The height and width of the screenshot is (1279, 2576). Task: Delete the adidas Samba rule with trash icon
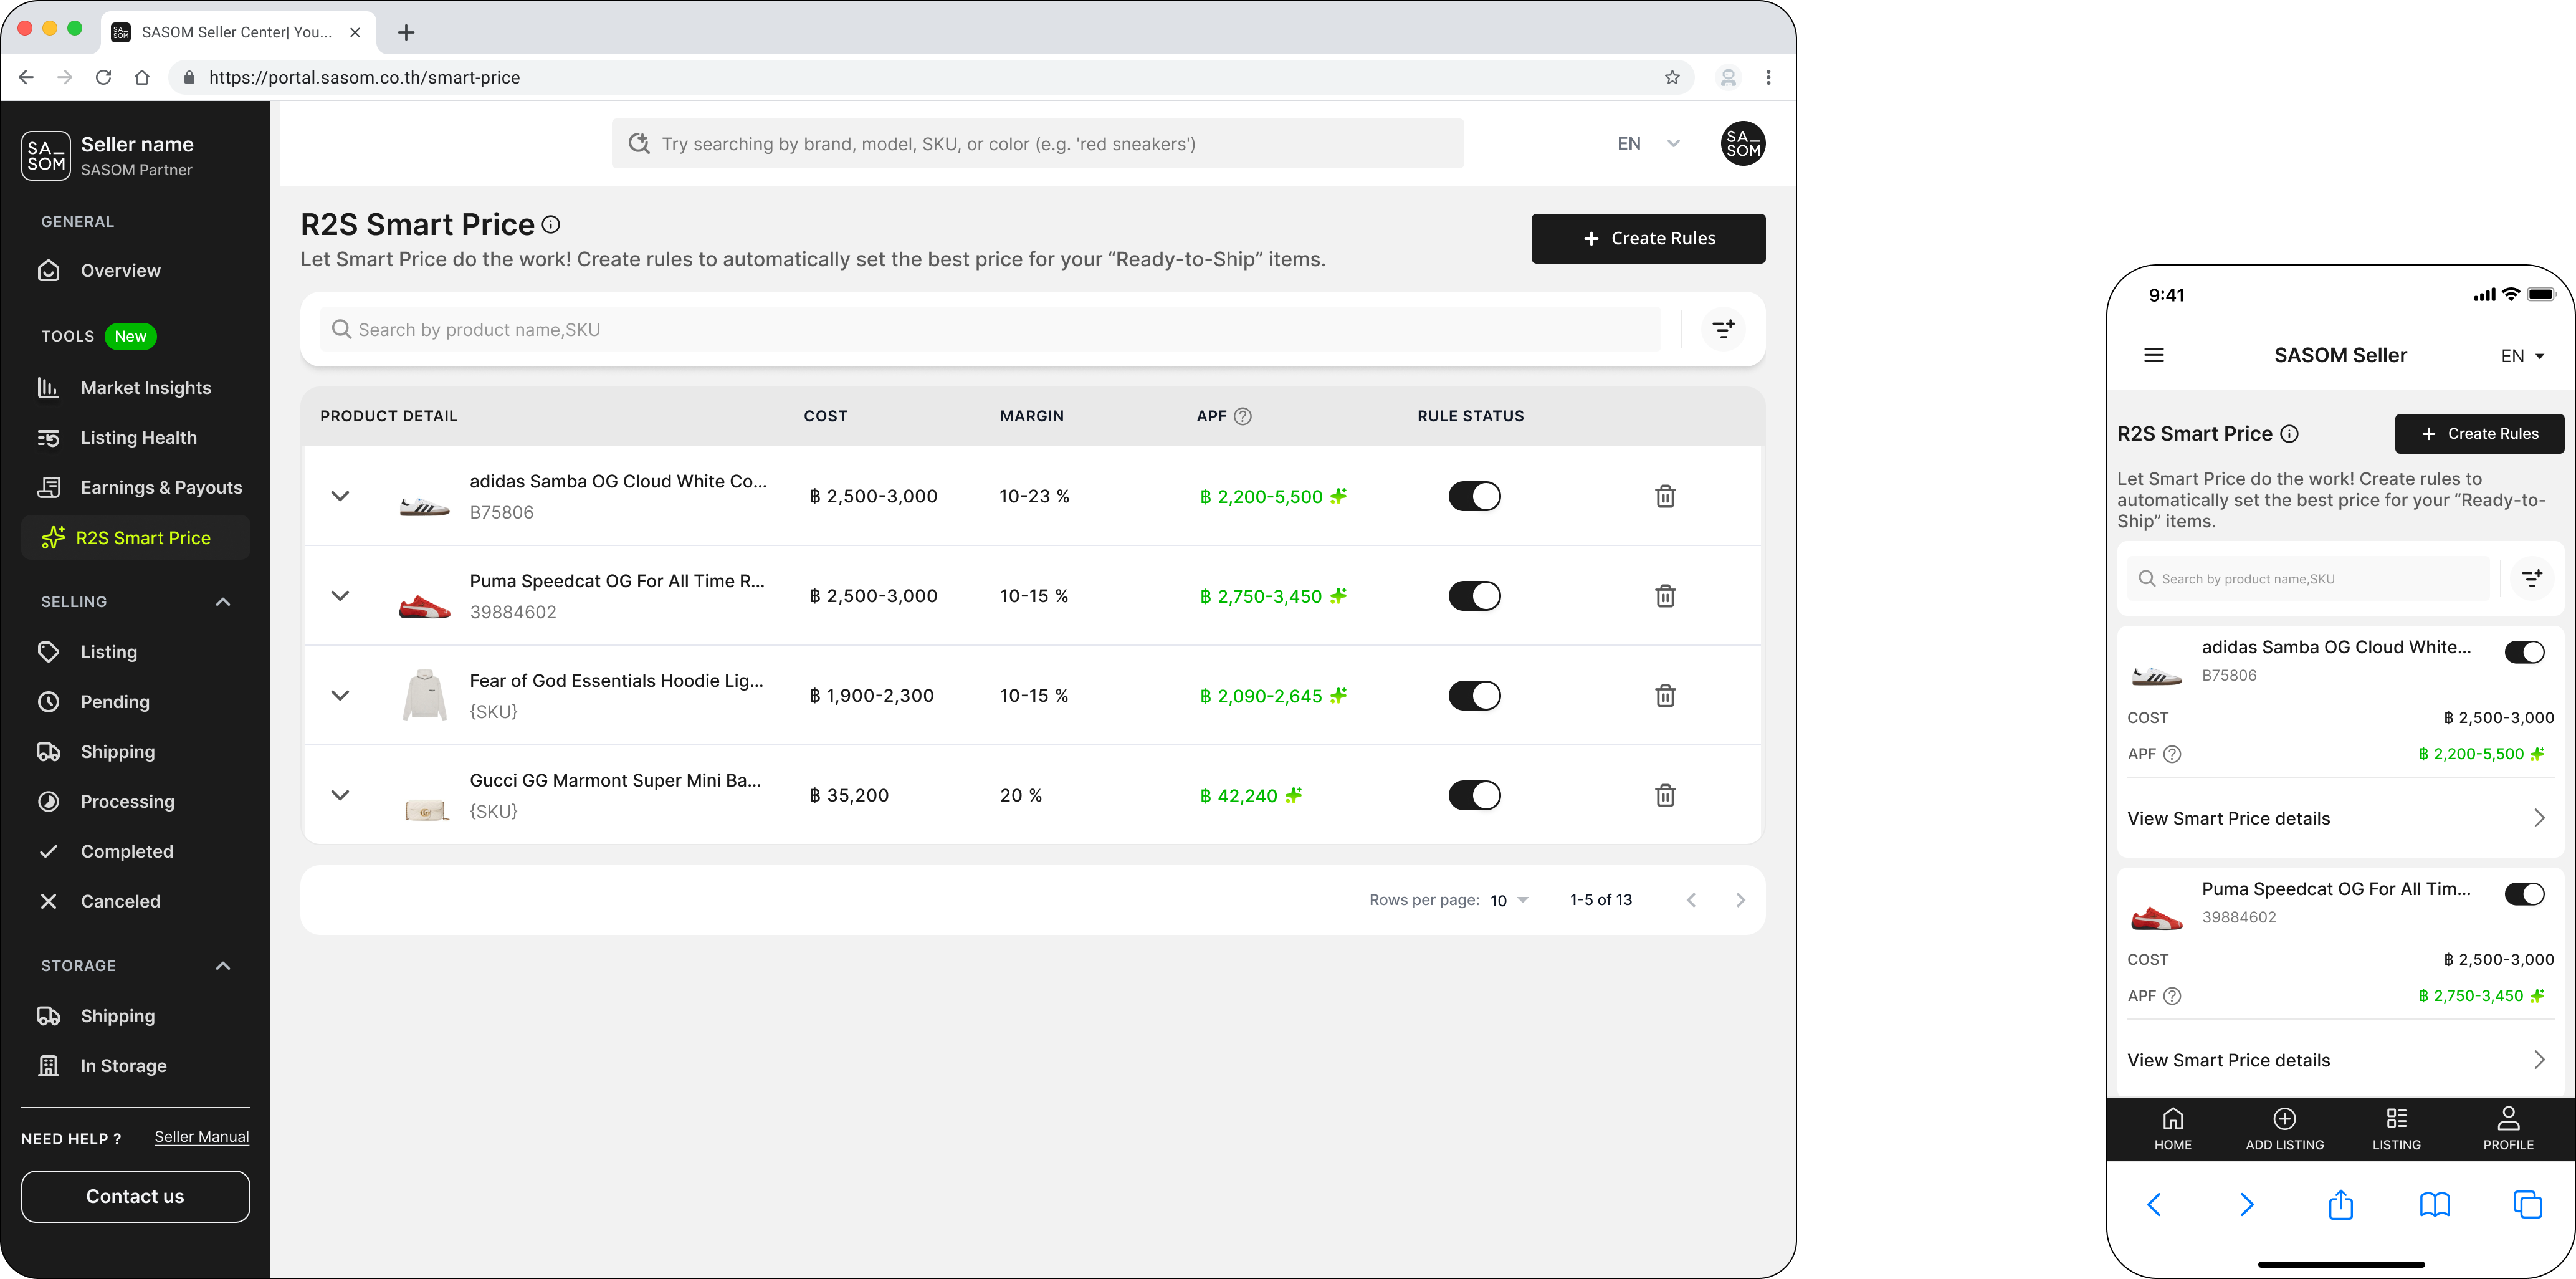[x=1665, y=496]
